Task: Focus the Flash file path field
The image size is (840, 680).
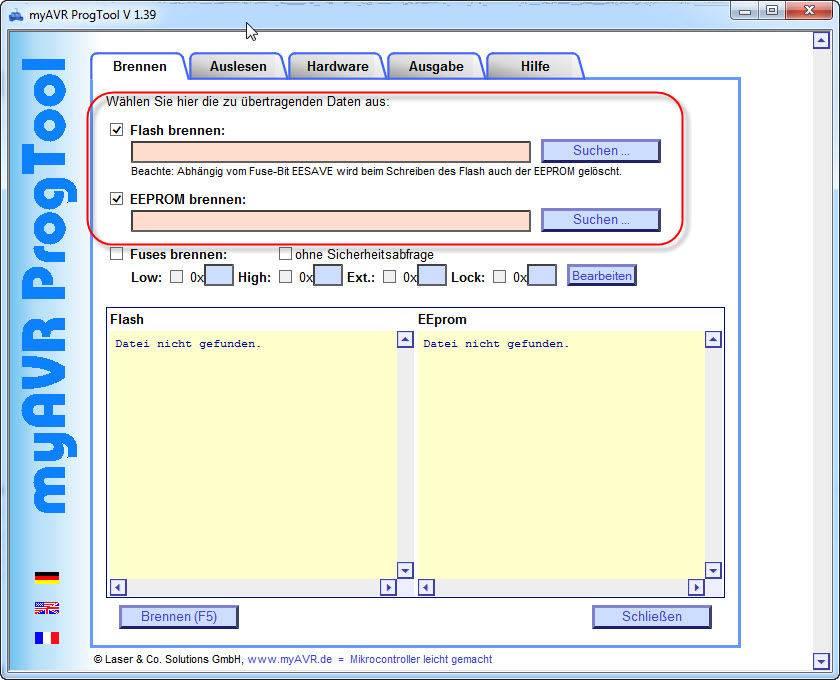Action: tap(331, 152)
